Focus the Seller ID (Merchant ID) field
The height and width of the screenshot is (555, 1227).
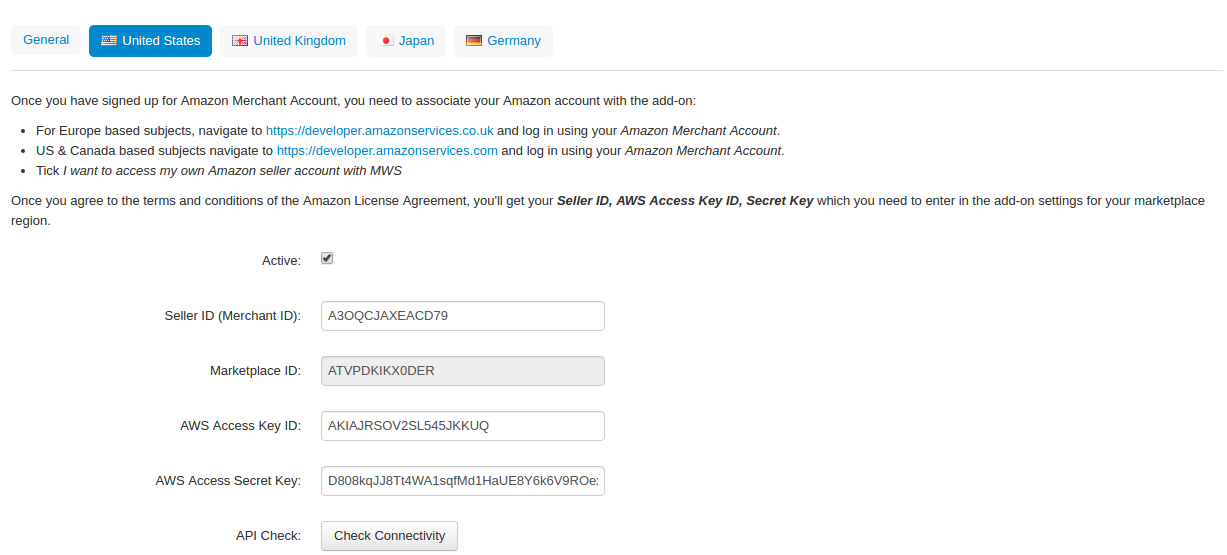(x=463, y=316)
